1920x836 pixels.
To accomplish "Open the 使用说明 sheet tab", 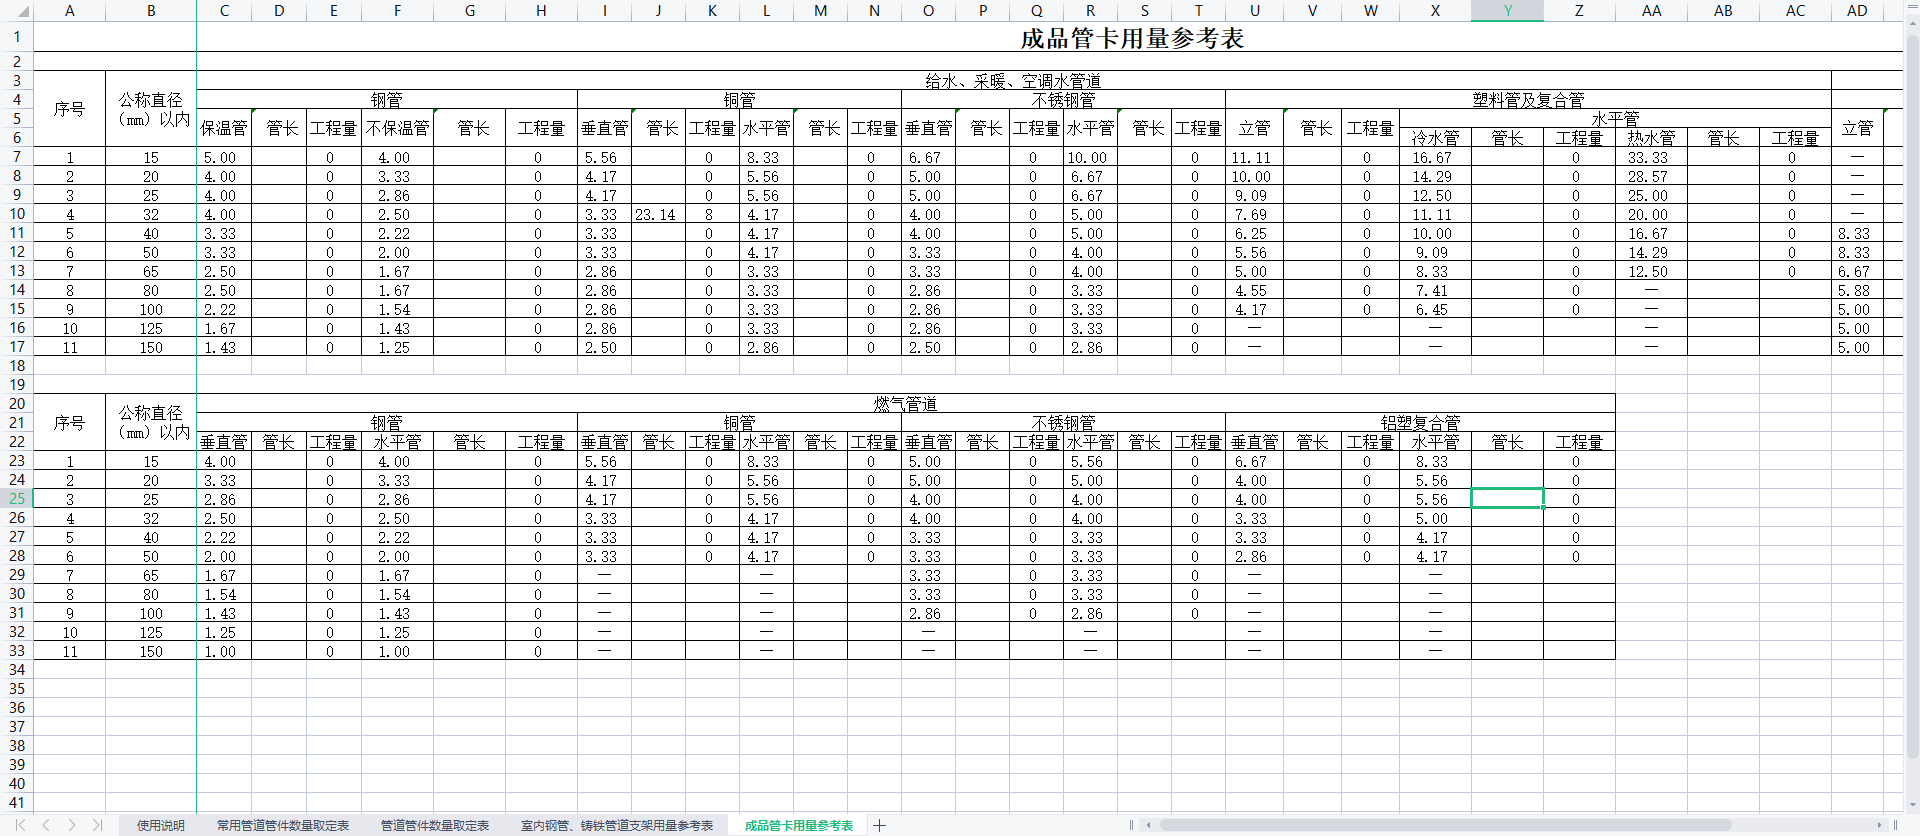I will (161, 825).
